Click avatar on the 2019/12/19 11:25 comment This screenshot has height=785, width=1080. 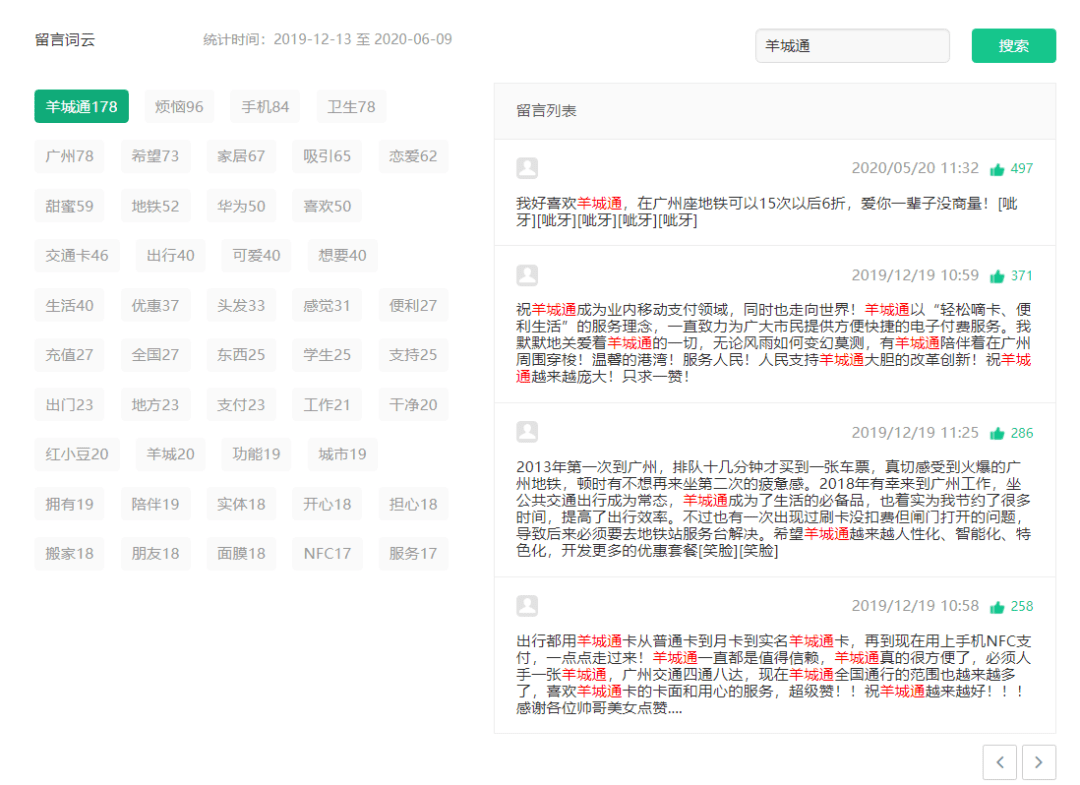(x=527, y=432)
